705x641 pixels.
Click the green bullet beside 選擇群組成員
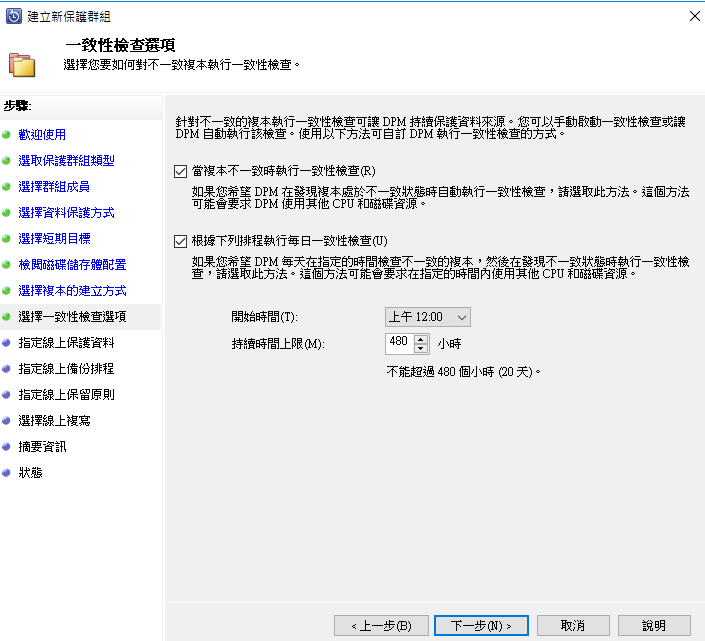(6, 187)
